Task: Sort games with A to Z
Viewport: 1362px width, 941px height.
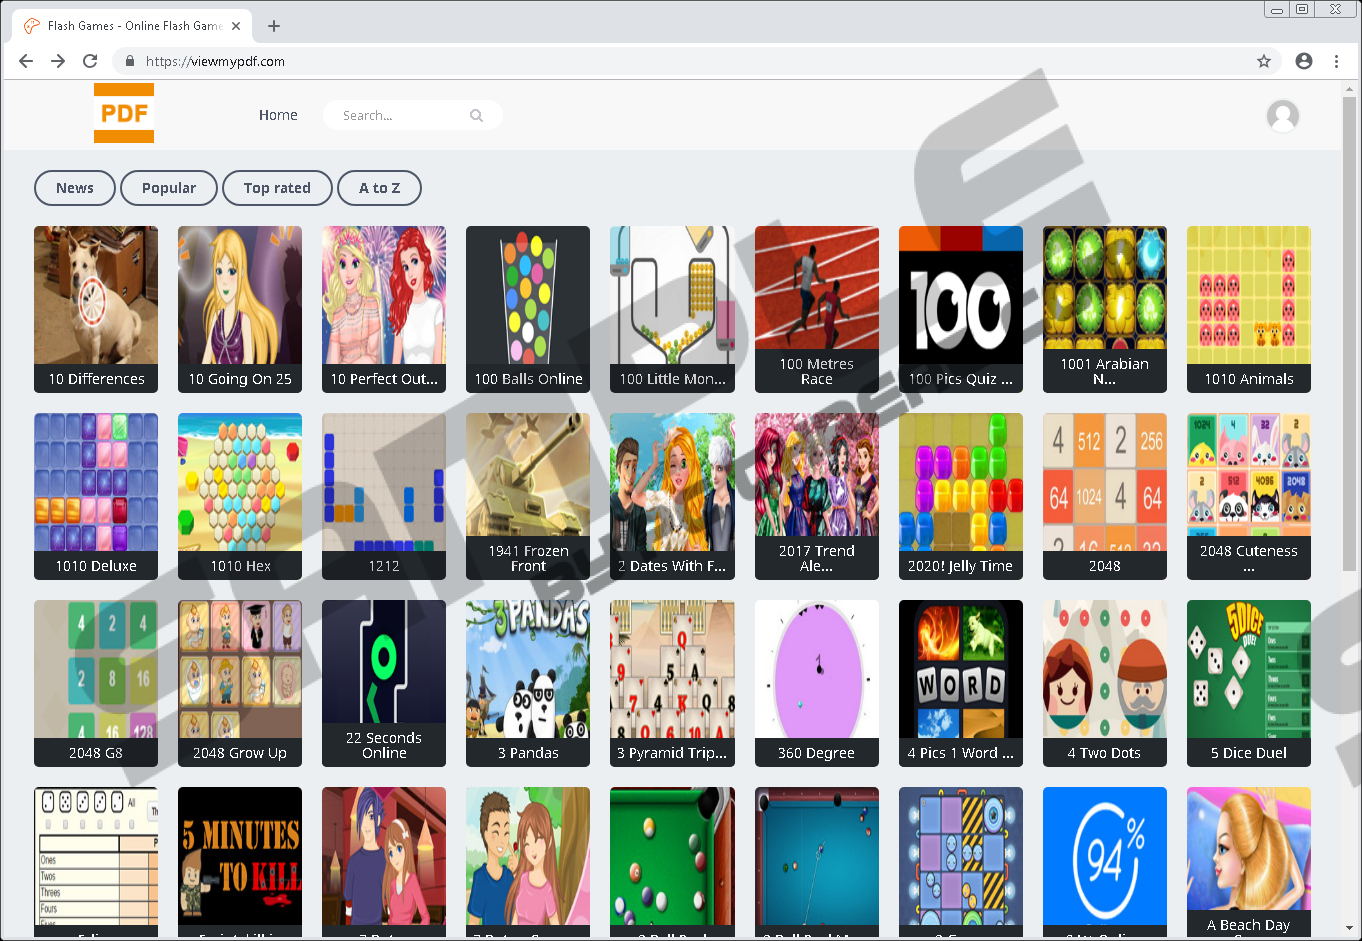Action: click(x=379, y=188)
